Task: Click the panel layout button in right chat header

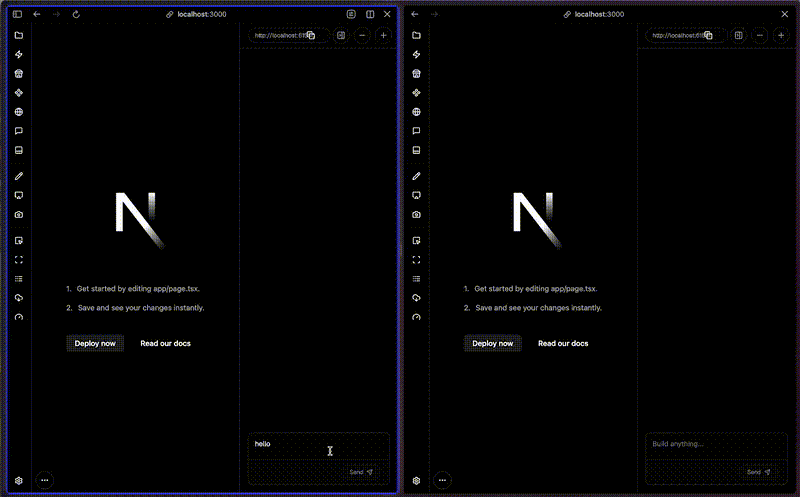Action: tap(738, 35)
